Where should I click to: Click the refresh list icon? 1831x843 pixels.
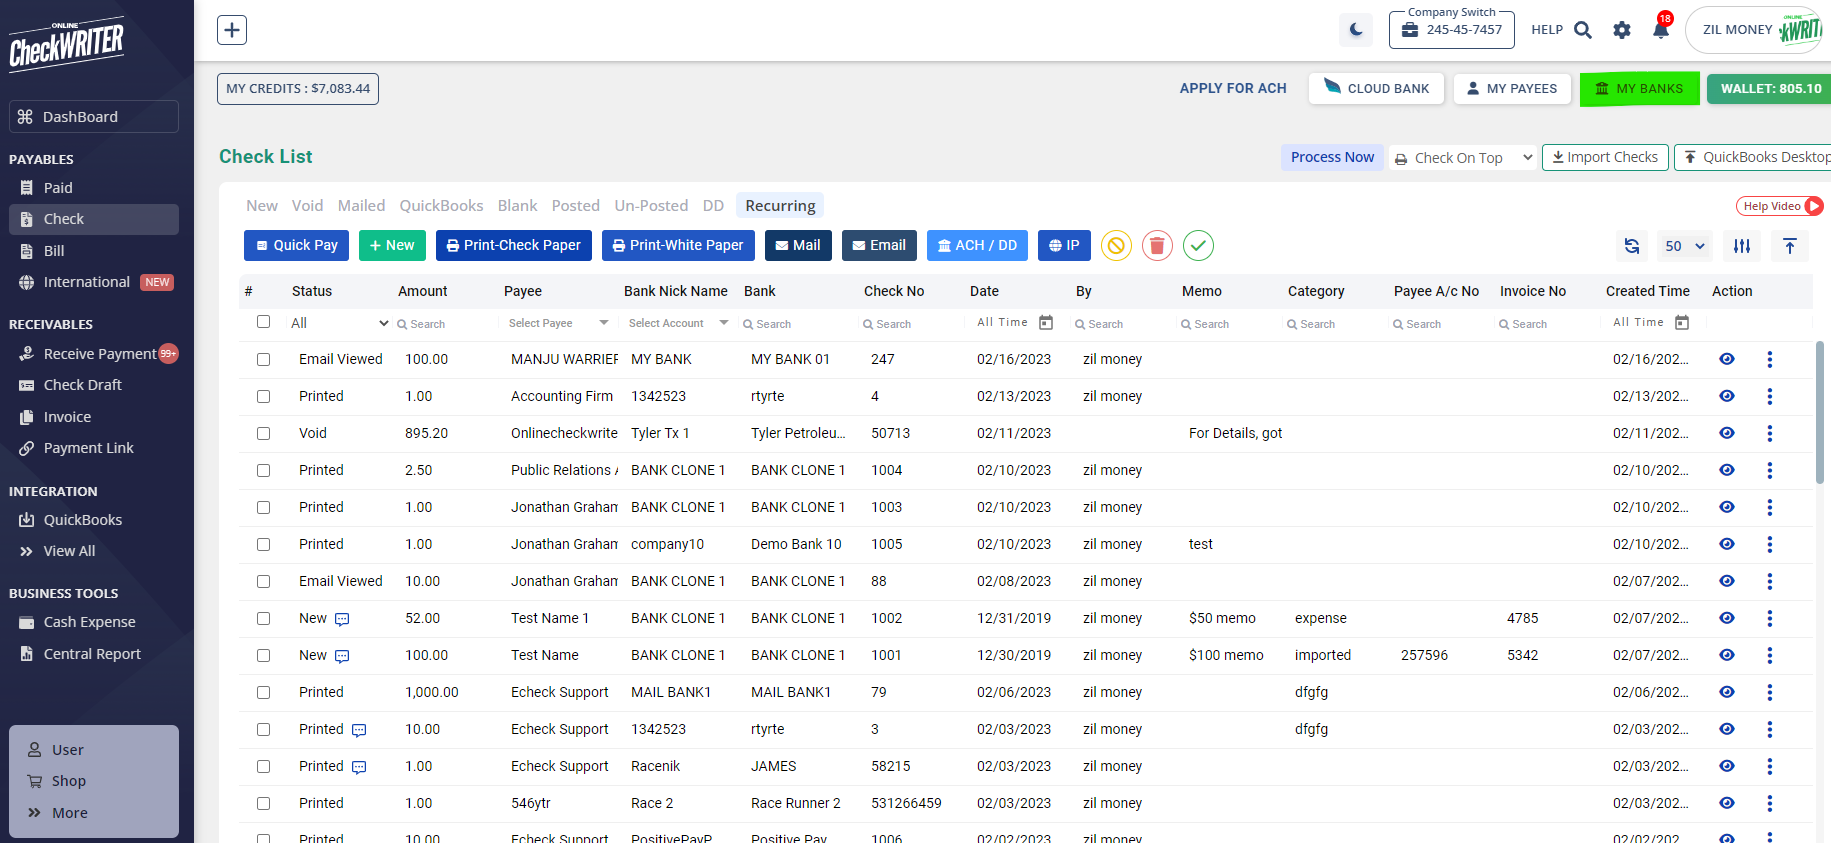(x=1632, y=246)
